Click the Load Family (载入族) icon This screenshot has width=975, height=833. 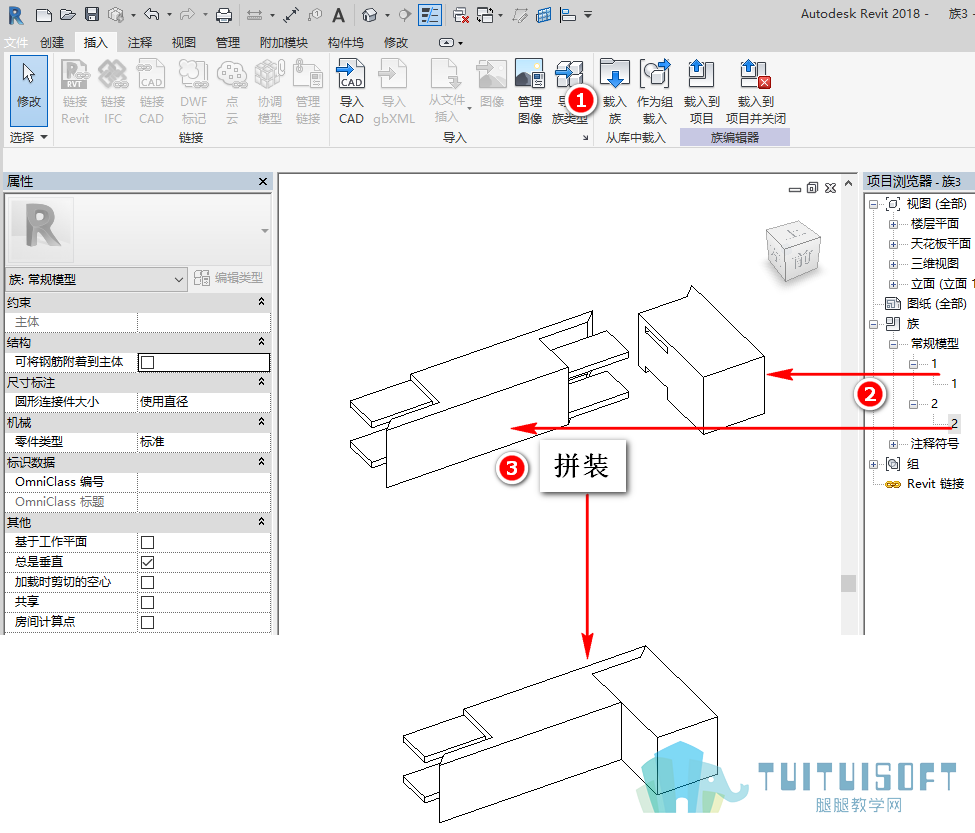(x=614, y=75)
